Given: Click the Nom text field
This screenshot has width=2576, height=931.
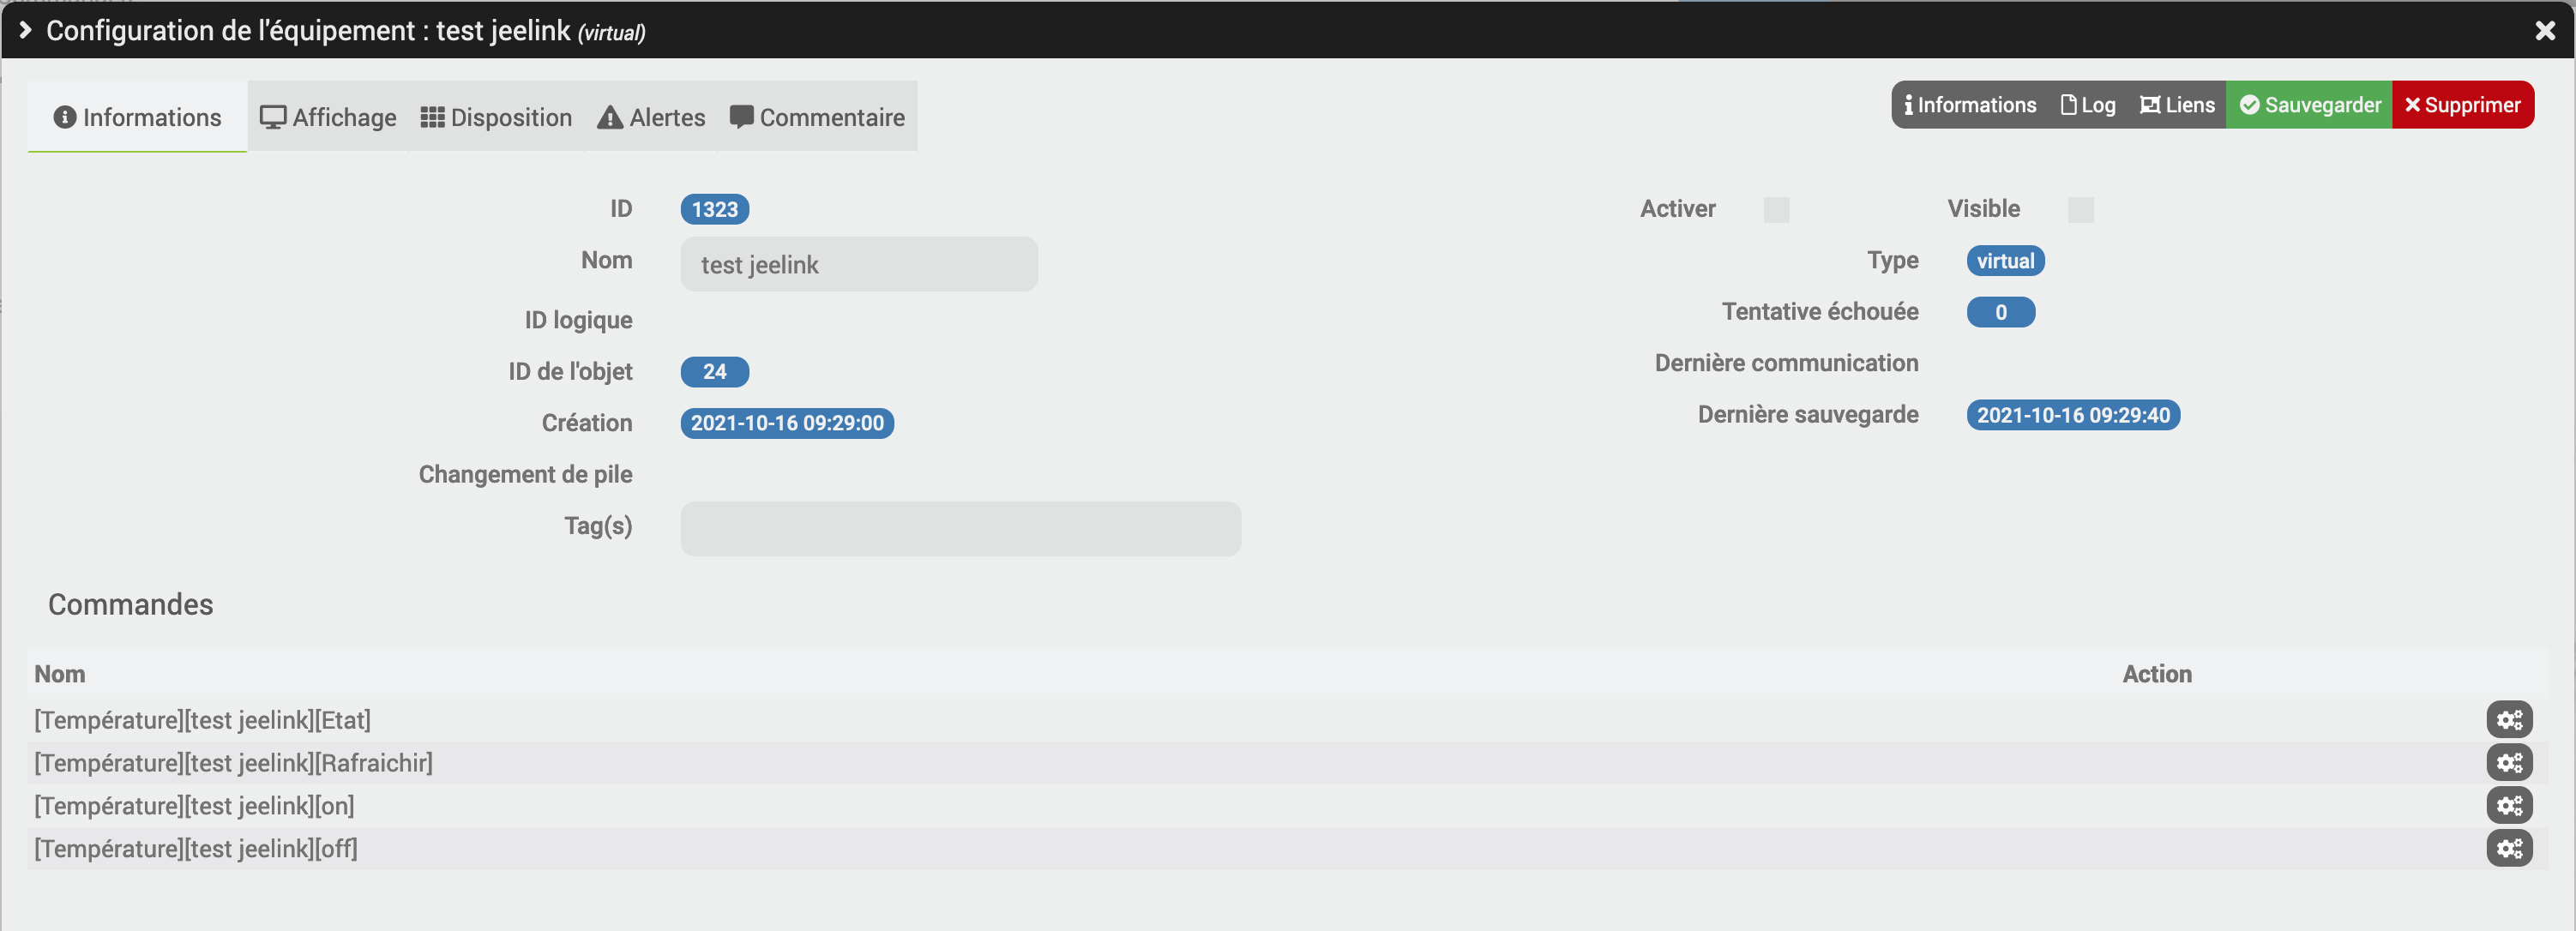Looking at the screenshot, I should (858, 265).
